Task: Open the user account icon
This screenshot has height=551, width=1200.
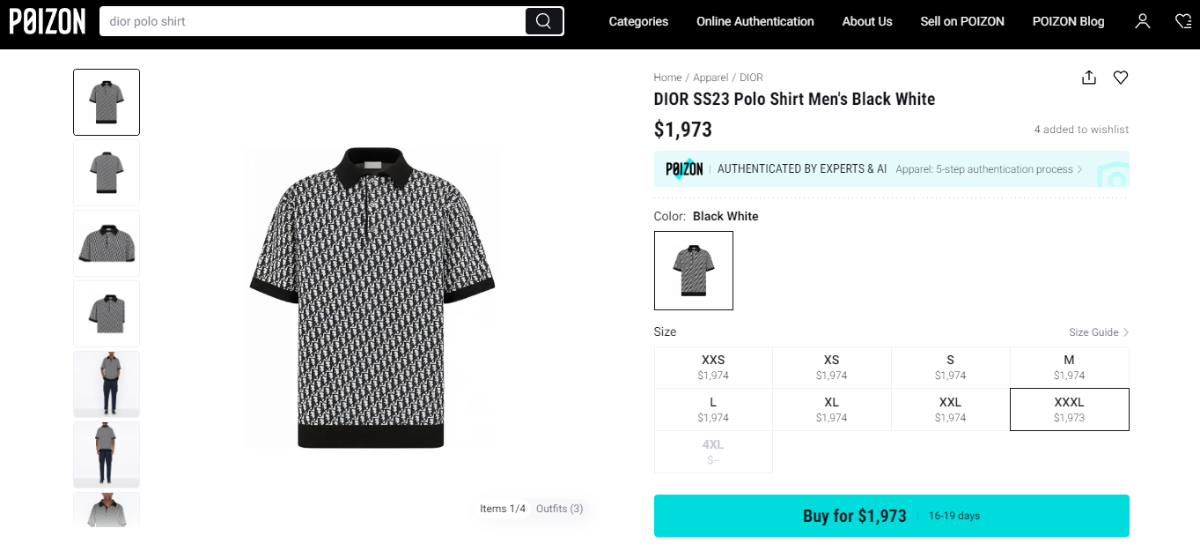Action: coord(1143,21)
